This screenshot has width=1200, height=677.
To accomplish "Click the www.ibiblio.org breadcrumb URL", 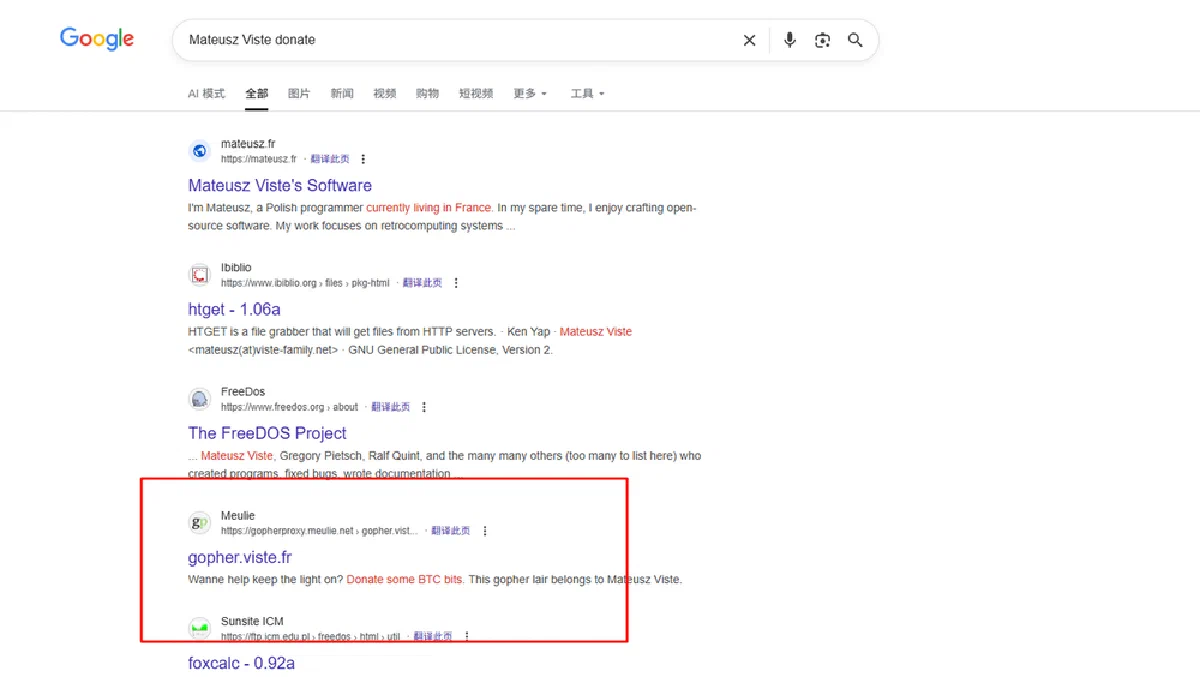I will [x=305, y=283].
